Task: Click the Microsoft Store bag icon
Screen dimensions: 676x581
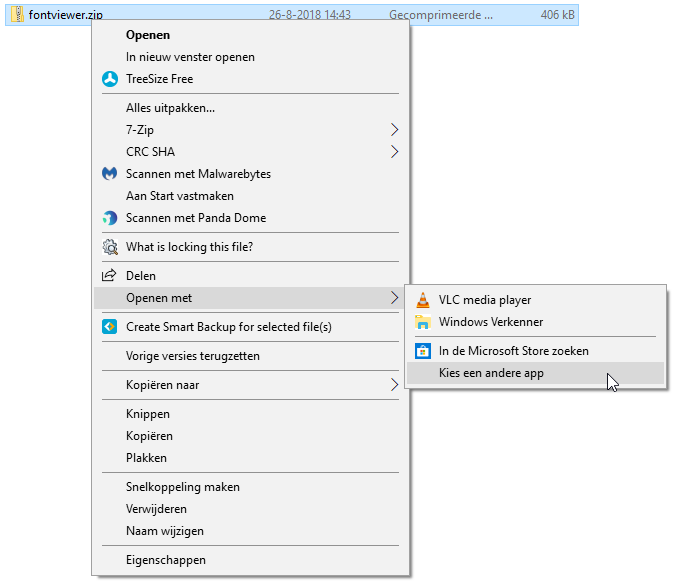Action: click(423, 351)
